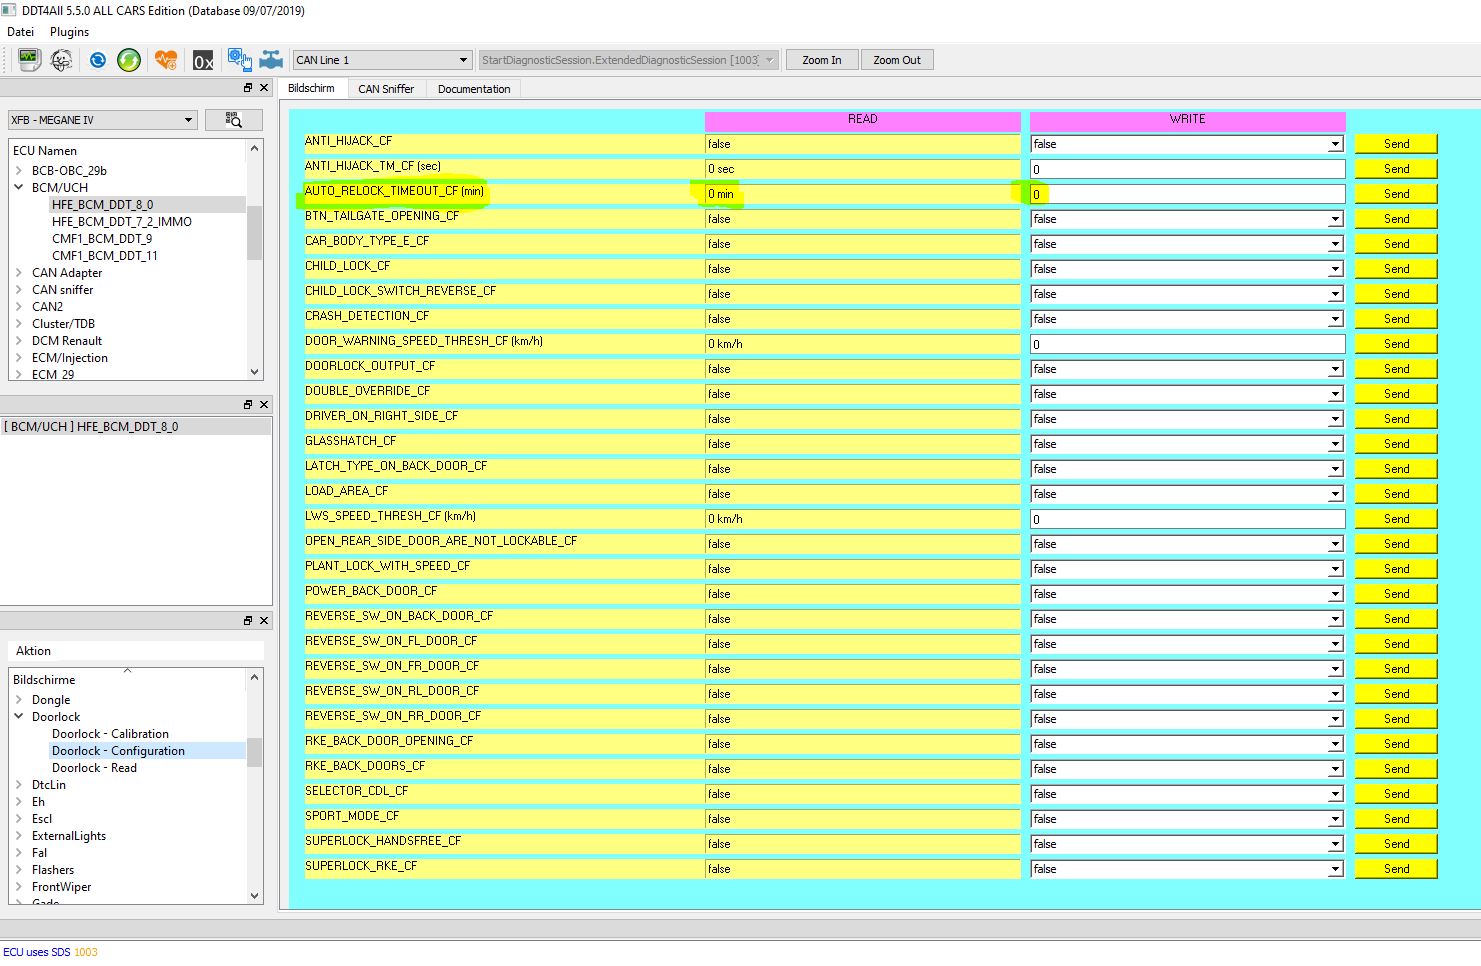1481x966 pixels.
Task: Open the diagnostics heart icon with plus sign
Action: (166, 60)
